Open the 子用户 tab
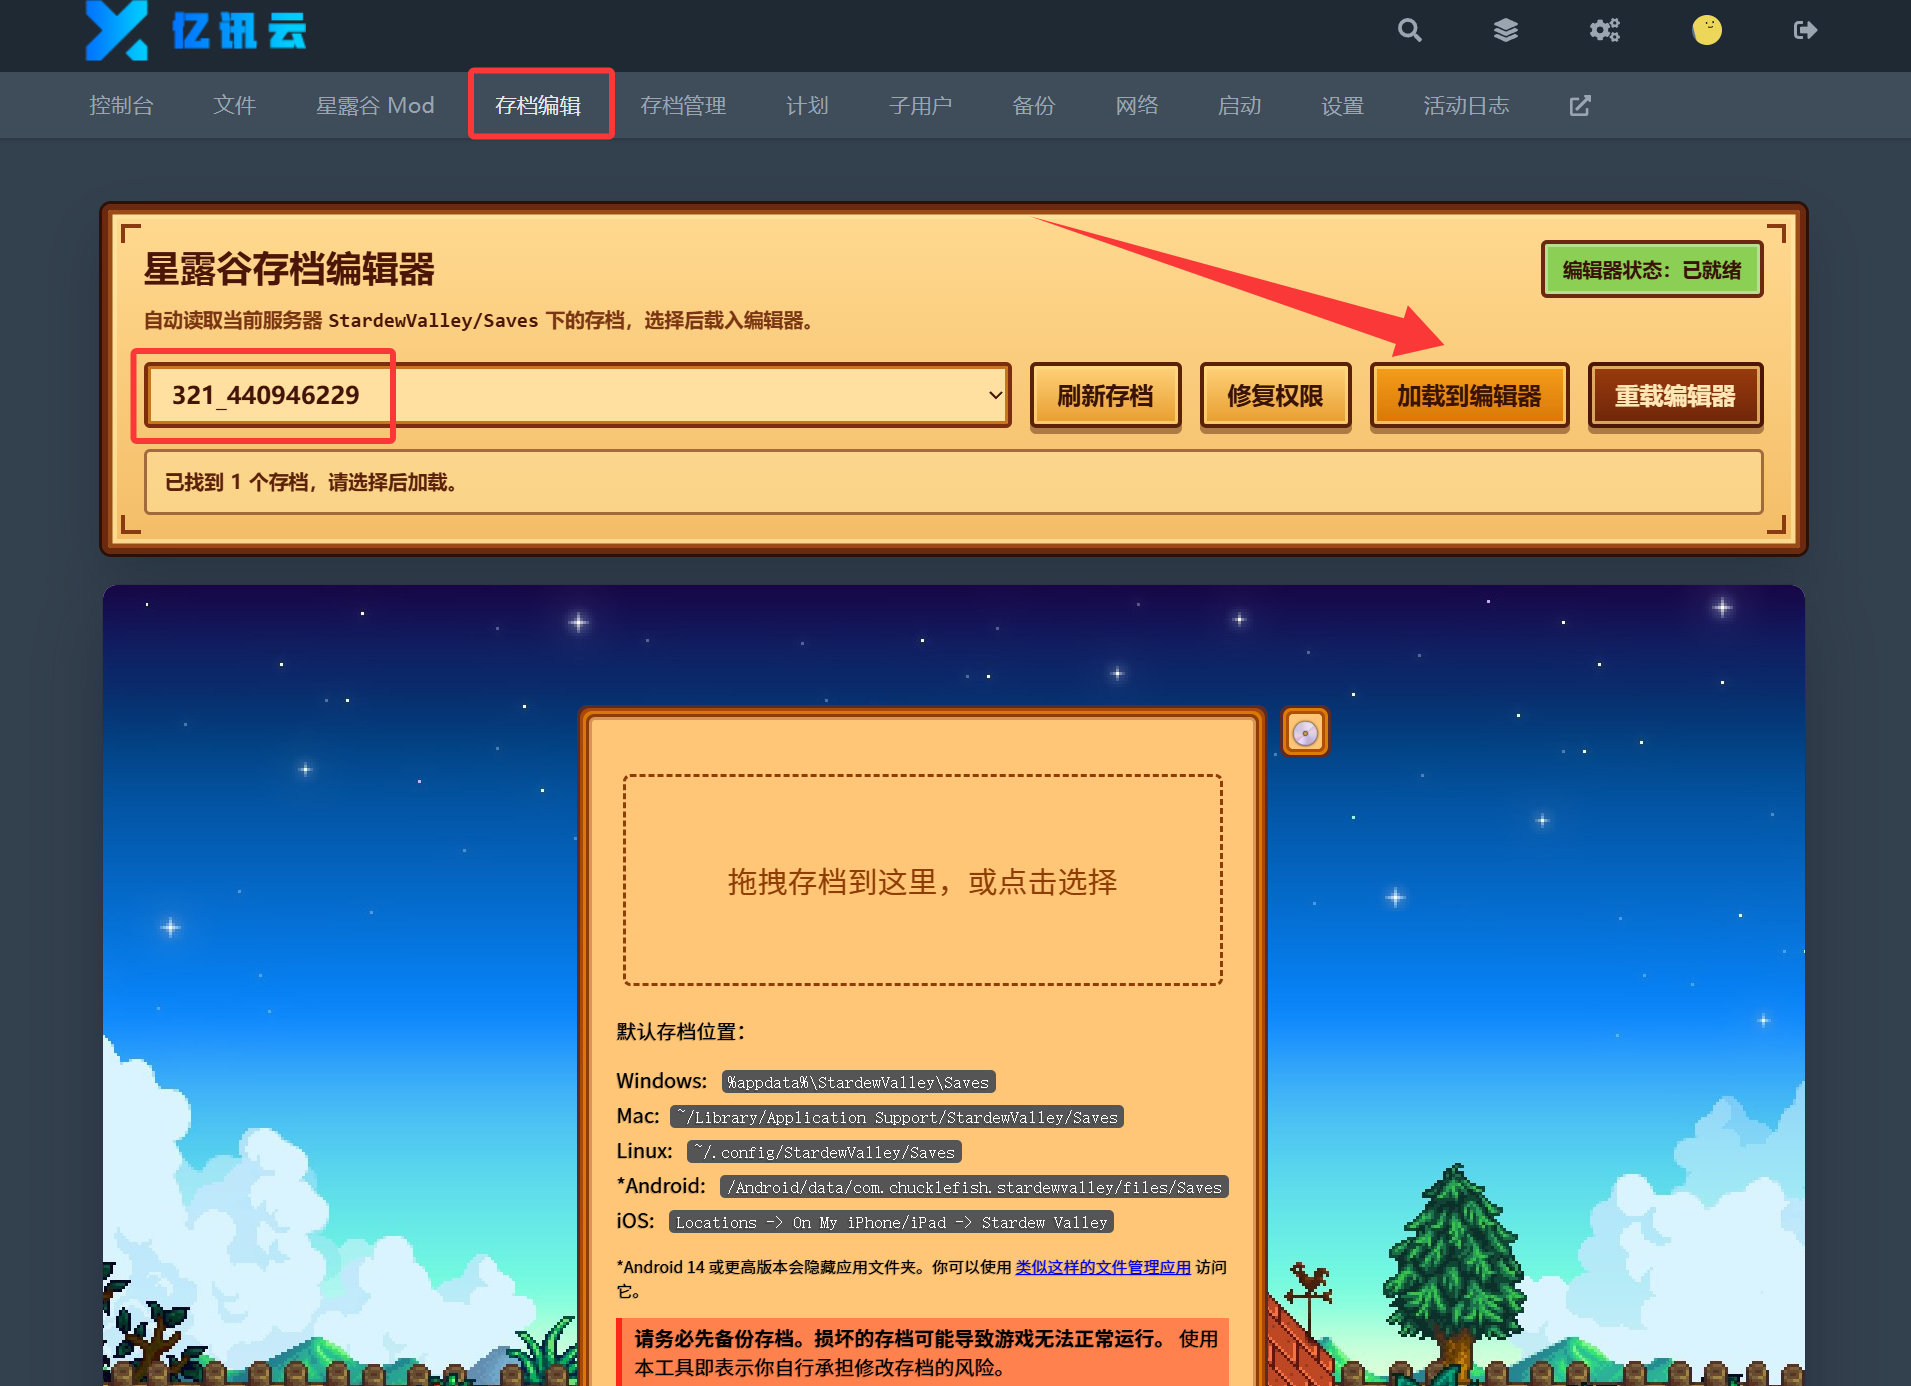 pyautogui.click(x=920, y=105)
